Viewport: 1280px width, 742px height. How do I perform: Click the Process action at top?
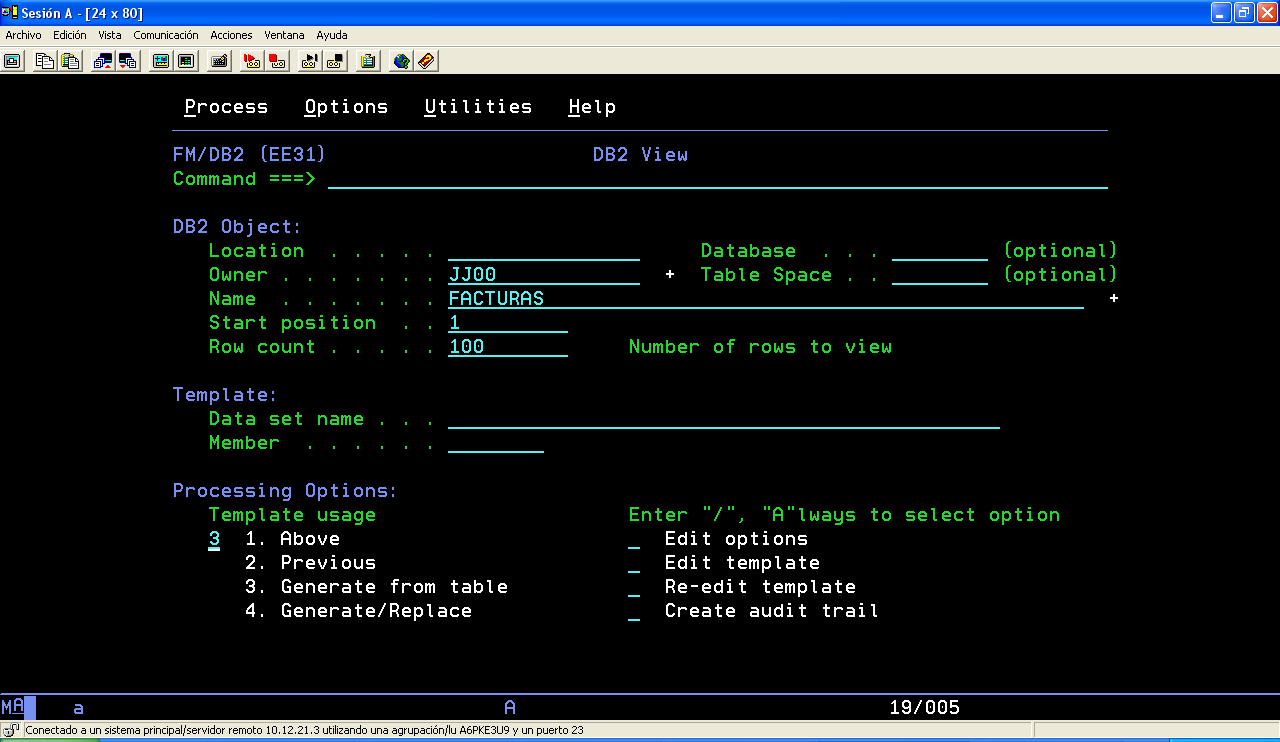point(225,107)
